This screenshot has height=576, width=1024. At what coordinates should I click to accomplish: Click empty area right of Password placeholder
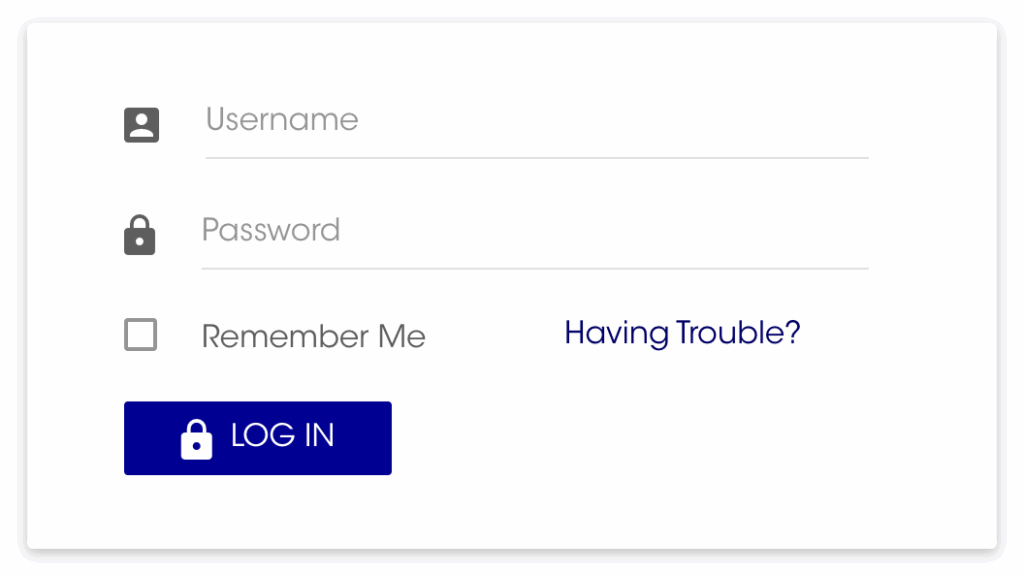click(x=600, y=231)
